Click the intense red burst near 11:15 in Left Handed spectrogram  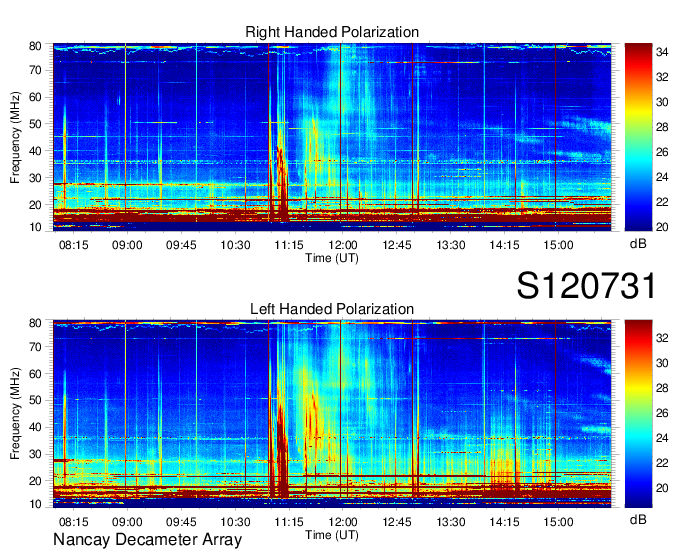[x=282, y=451]
